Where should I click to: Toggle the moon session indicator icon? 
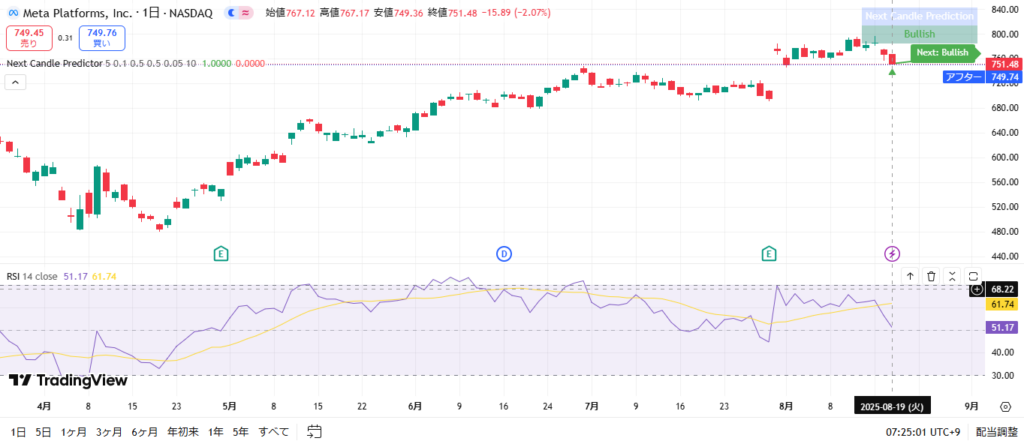231,13
